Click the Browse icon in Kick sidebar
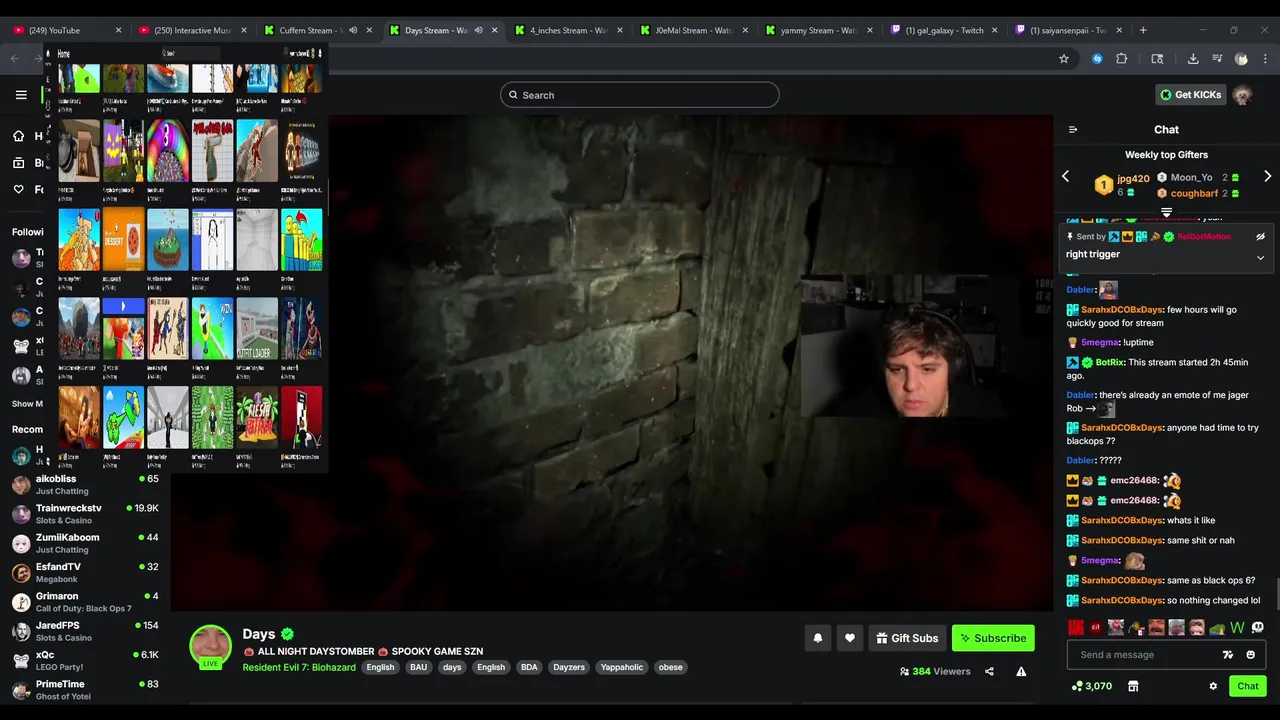This screenshot has height=720, width=1280. [18, 163]
